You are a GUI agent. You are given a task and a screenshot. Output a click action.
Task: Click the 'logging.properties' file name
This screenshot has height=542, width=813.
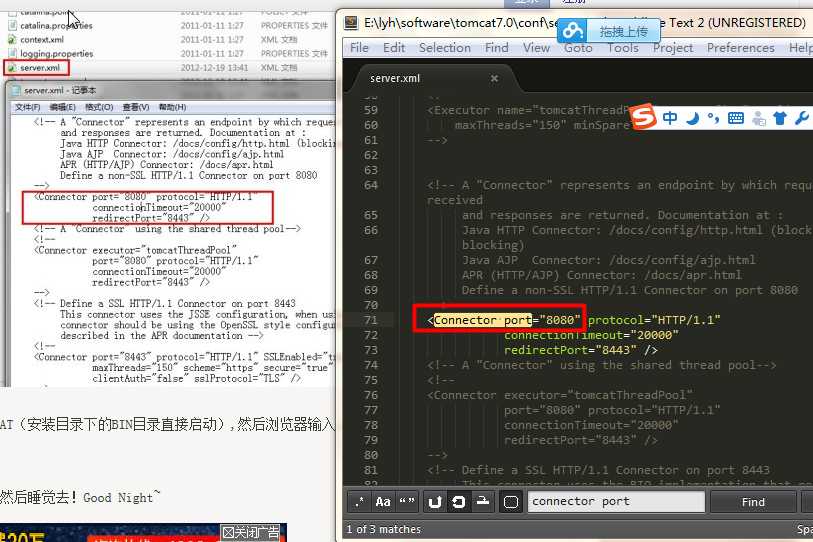pos(57,53)
